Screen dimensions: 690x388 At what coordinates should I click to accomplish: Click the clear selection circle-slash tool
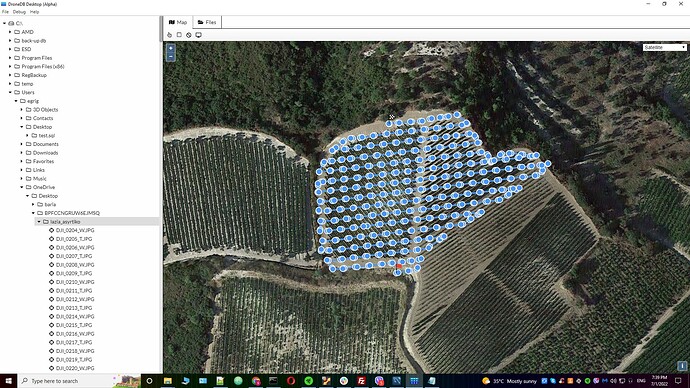(189, 35)
